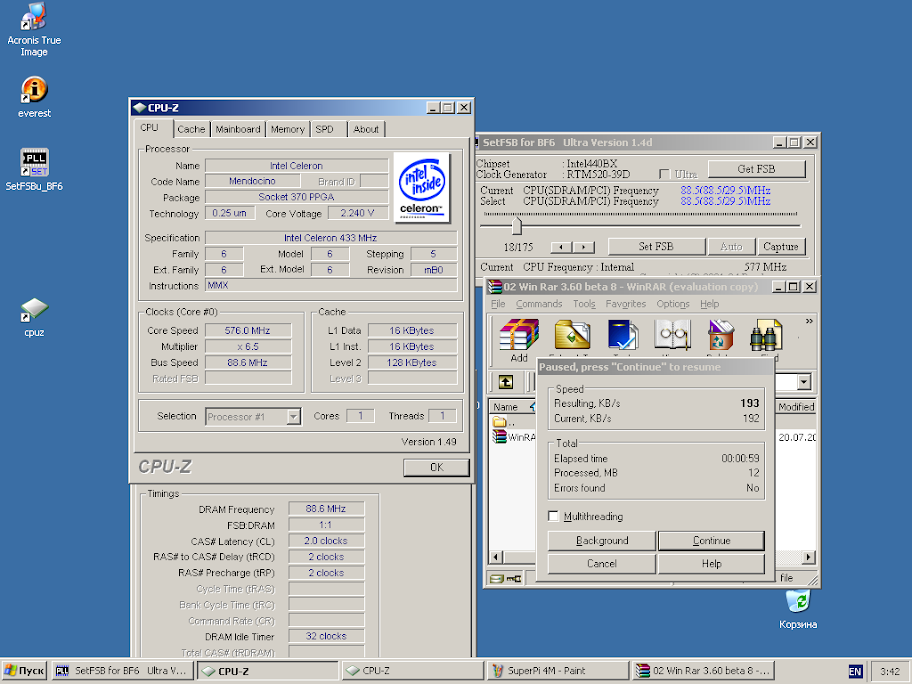Click the Auto button in SetFSB
The height and width of the screenshot is (684, 912).
[x=731, y=247]
